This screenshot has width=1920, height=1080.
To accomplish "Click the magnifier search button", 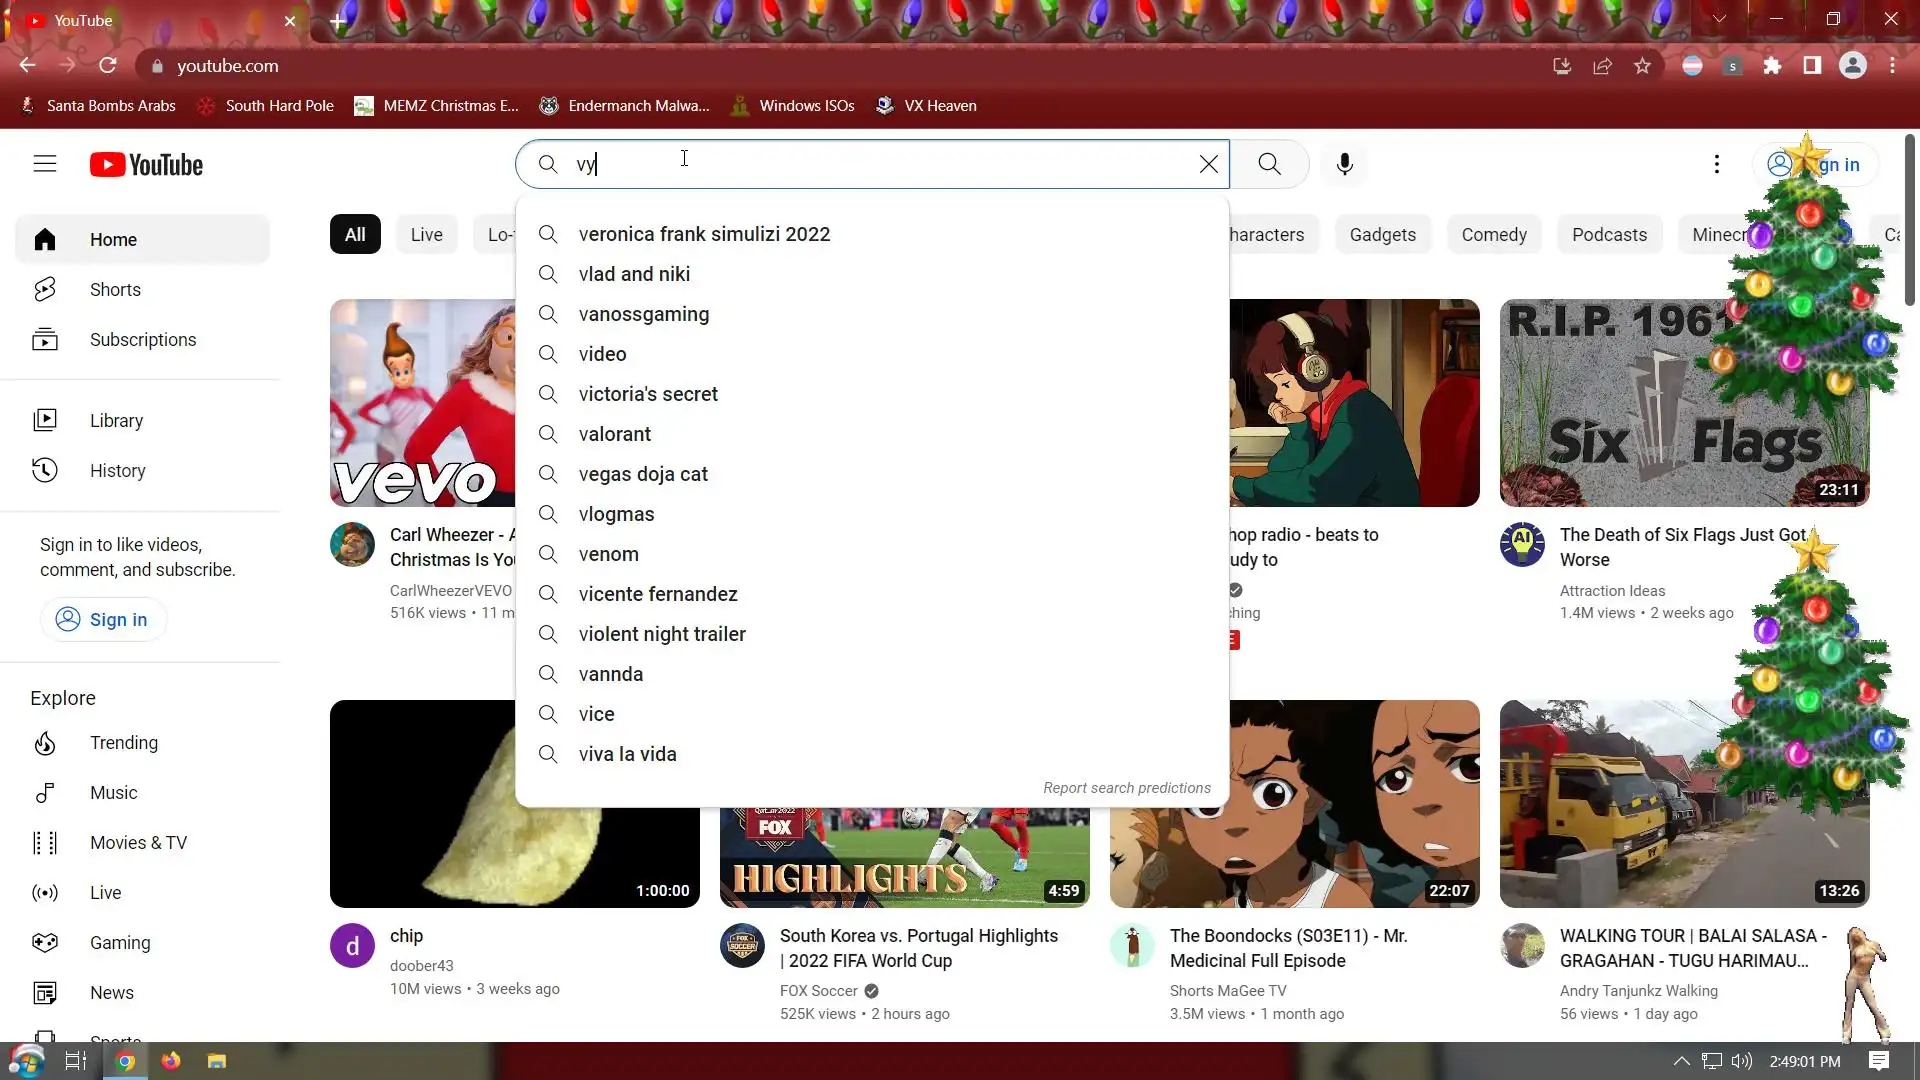I will click(1269, 164).
